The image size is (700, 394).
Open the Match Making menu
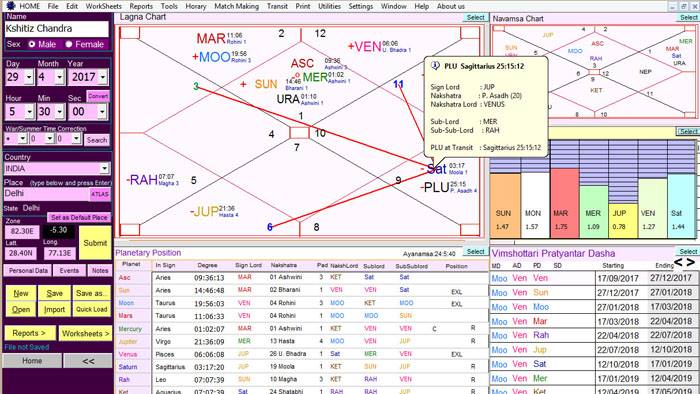(x=236, y=6)
